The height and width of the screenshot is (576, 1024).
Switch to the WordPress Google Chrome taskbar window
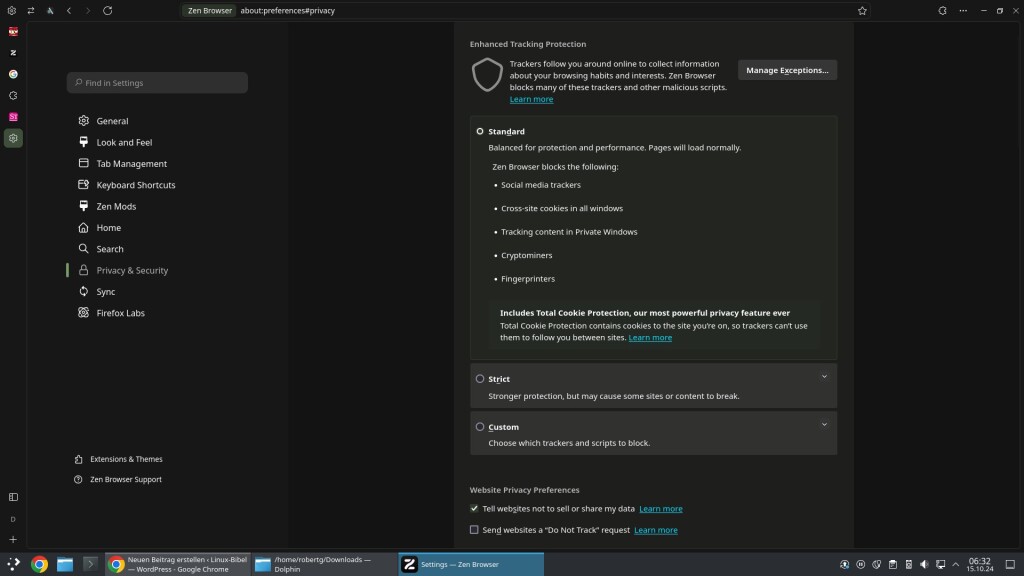[x=178, y=564]
